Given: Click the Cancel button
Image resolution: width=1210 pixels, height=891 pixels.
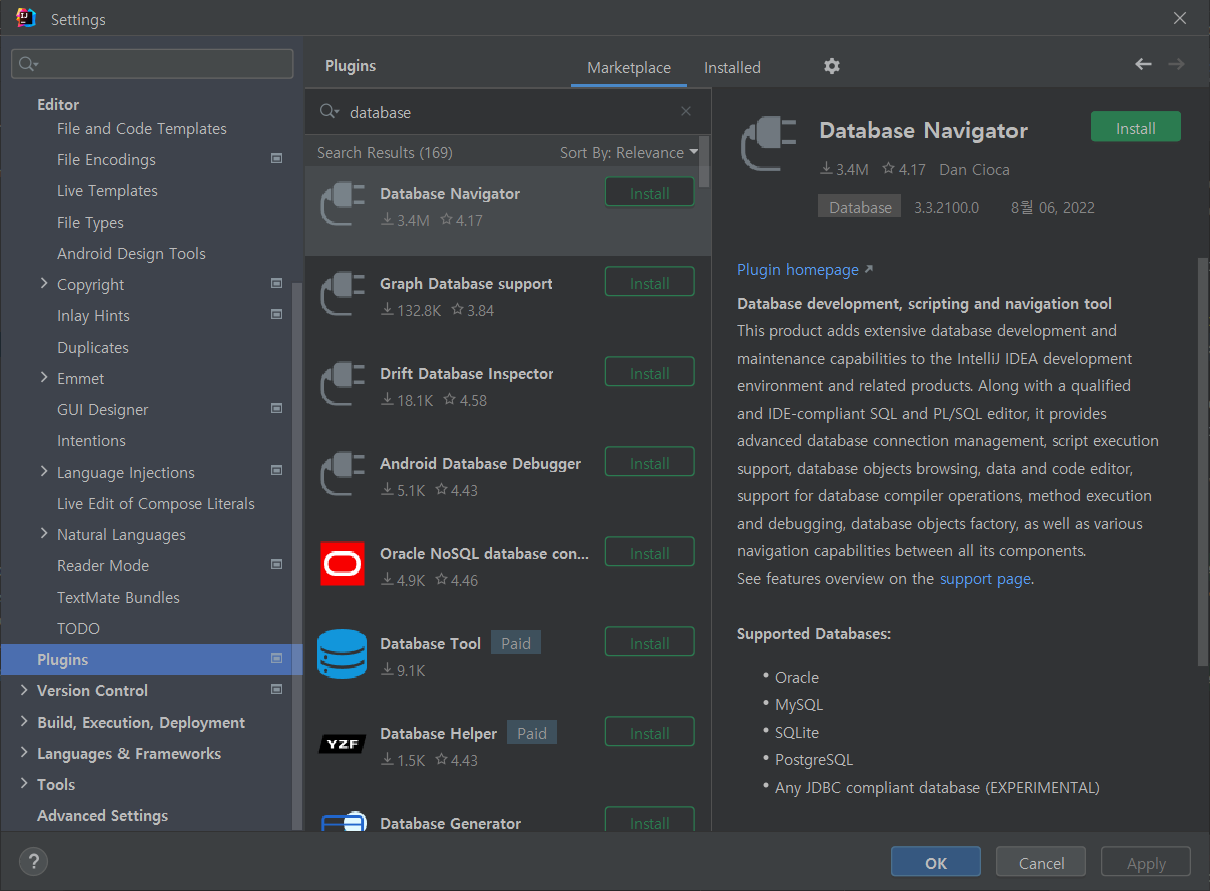Looking at the screenshot, I should click(1041, 863).
